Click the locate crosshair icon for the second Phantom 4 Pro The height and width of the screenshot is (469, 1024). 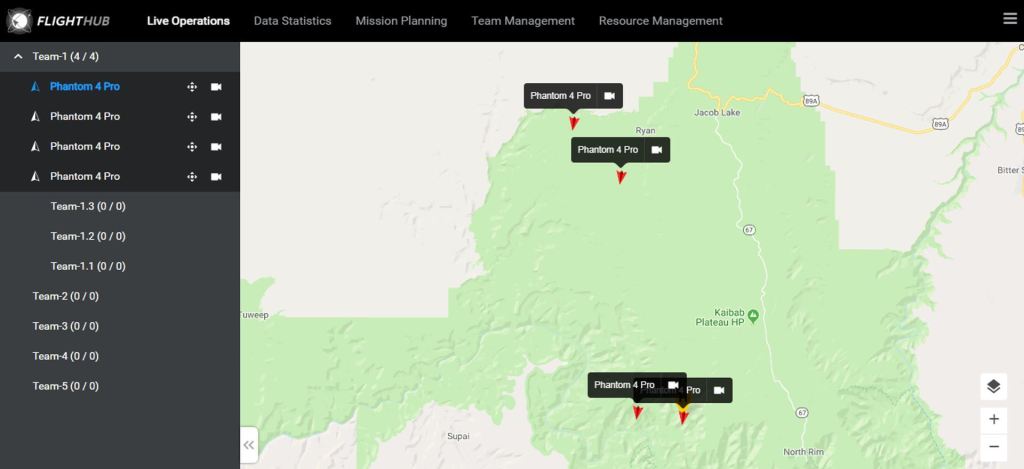click(192, 117)
